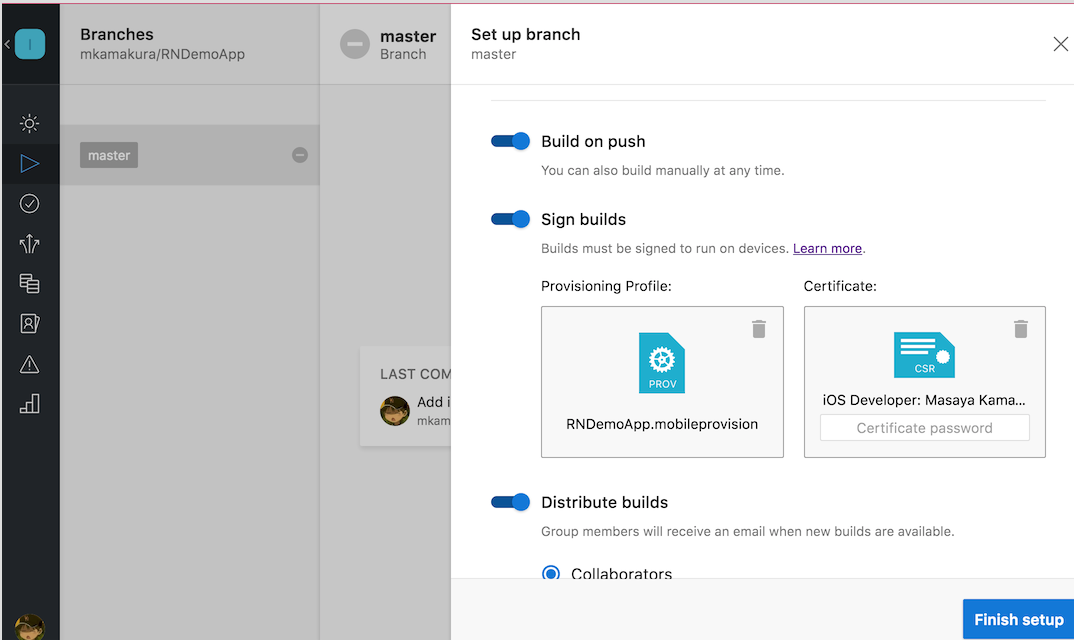
Task: Open the Distribute section arrows icon
Action: pos(29,243)
